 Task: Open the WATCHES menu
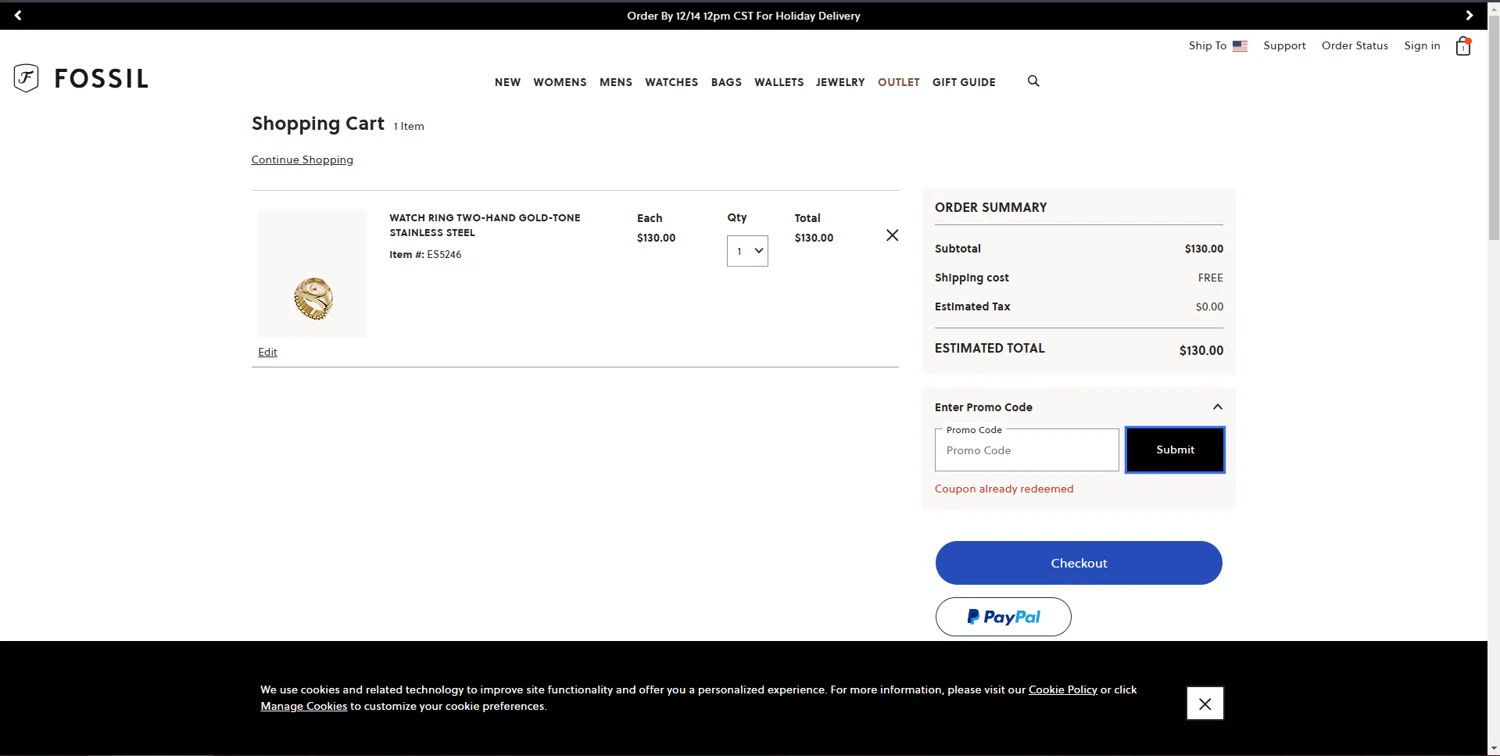(671, 82)
